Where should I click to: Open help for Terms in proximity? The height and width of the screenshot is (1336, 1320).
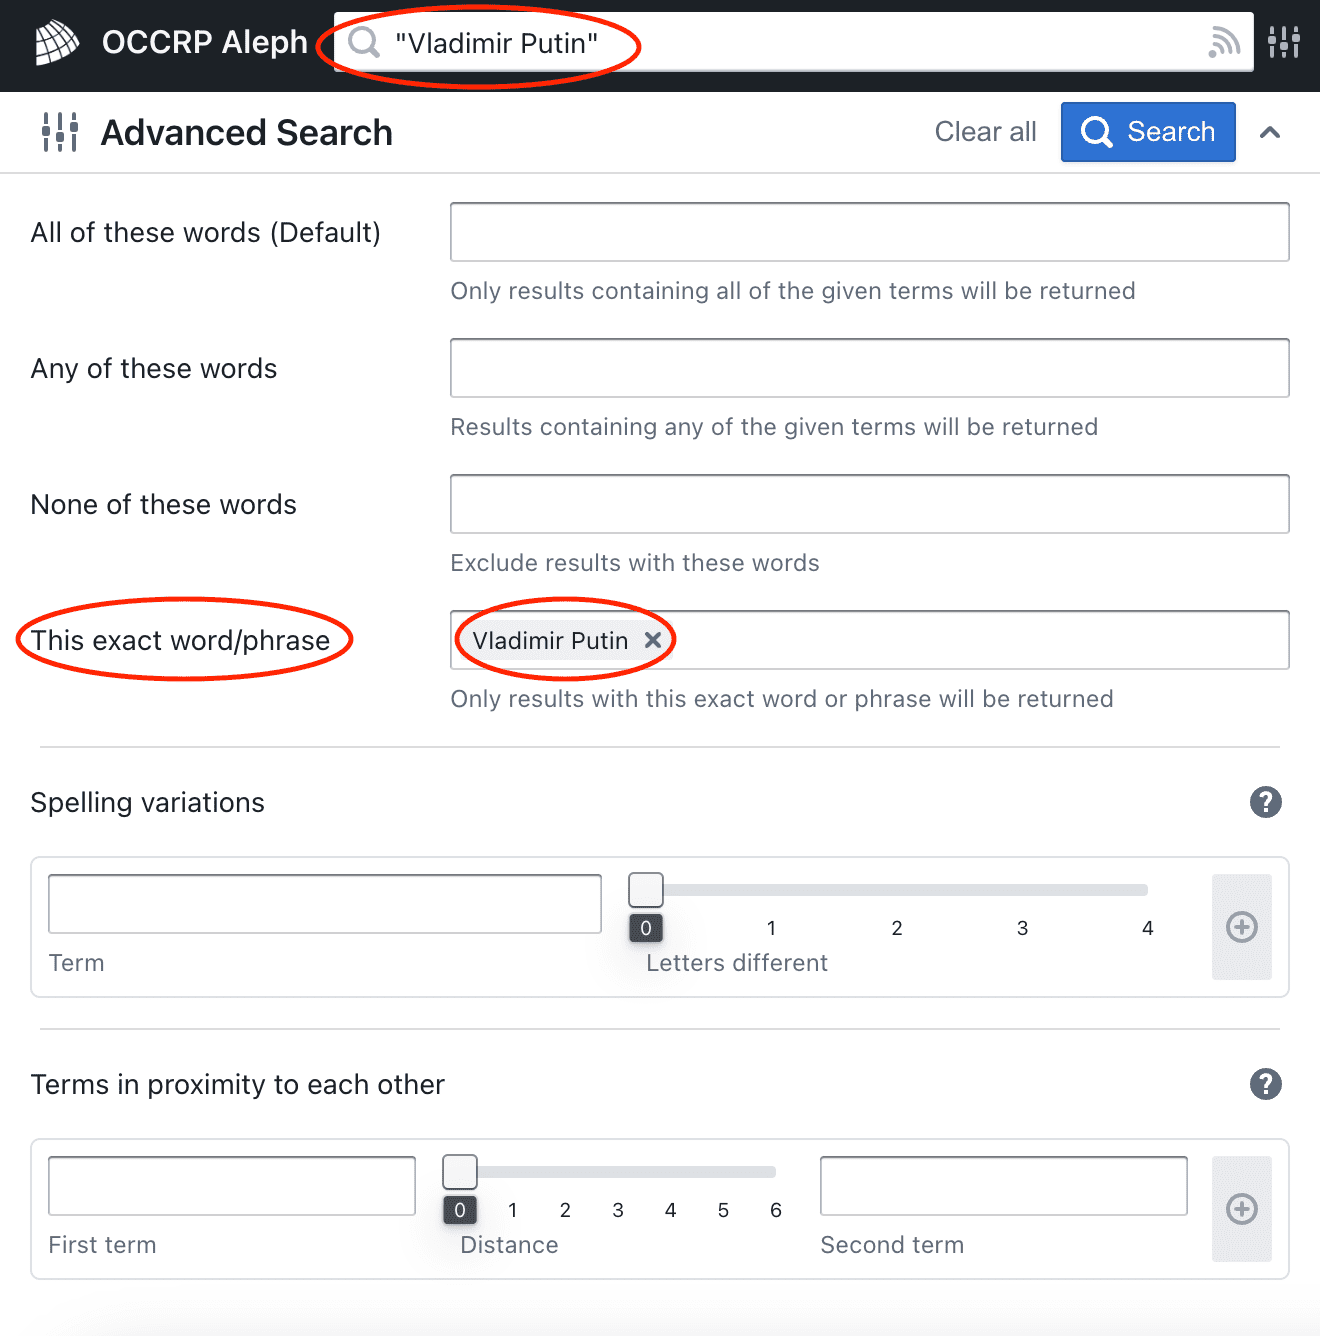click(x=1266, y=1084)
